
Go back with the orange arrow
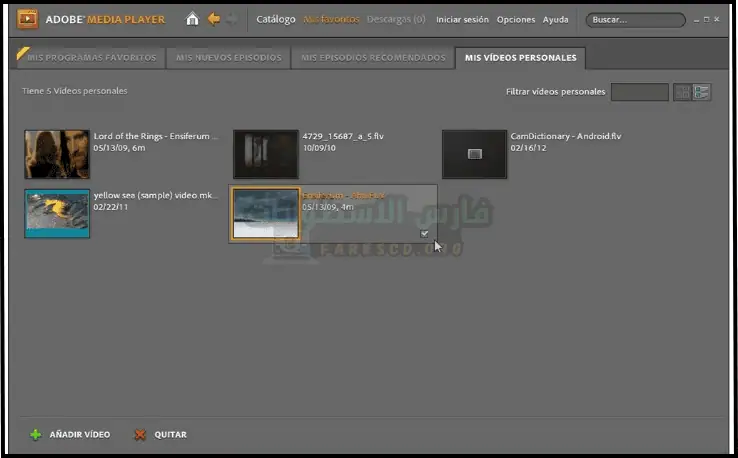click(213, 19)
